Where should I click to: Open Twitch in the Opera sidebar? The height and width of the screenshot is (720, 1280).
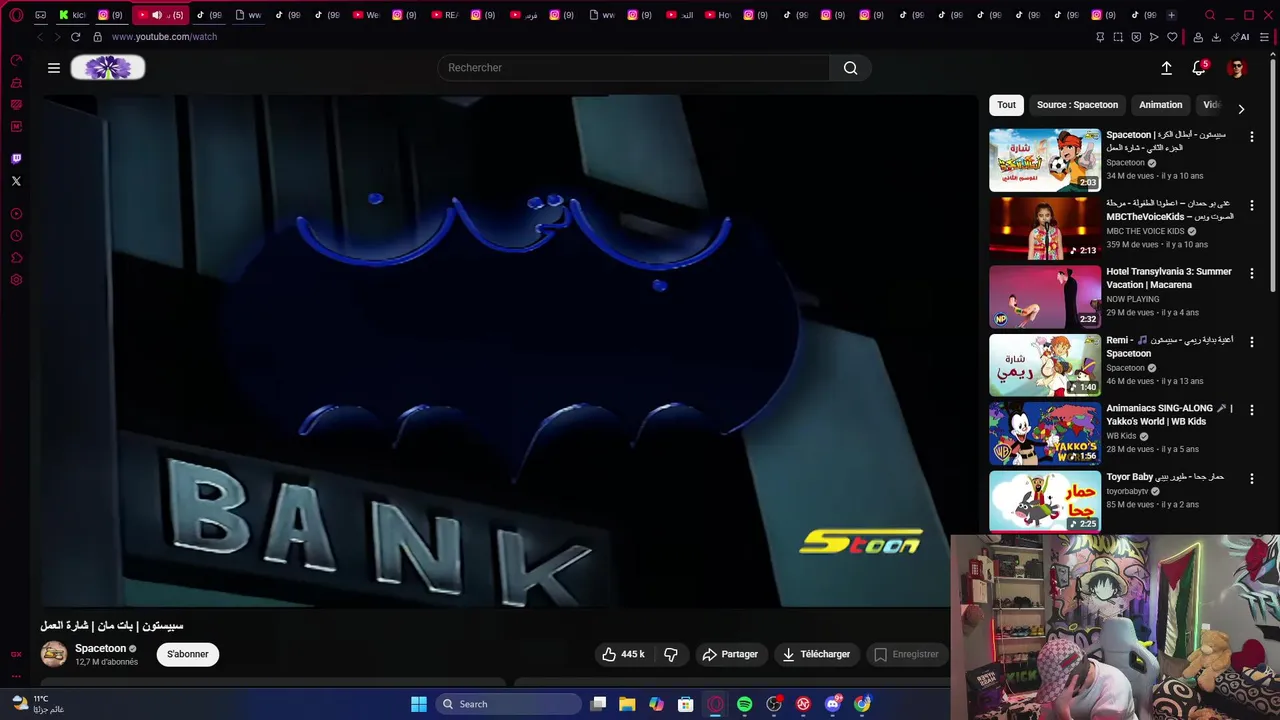(x=16, y=159)
